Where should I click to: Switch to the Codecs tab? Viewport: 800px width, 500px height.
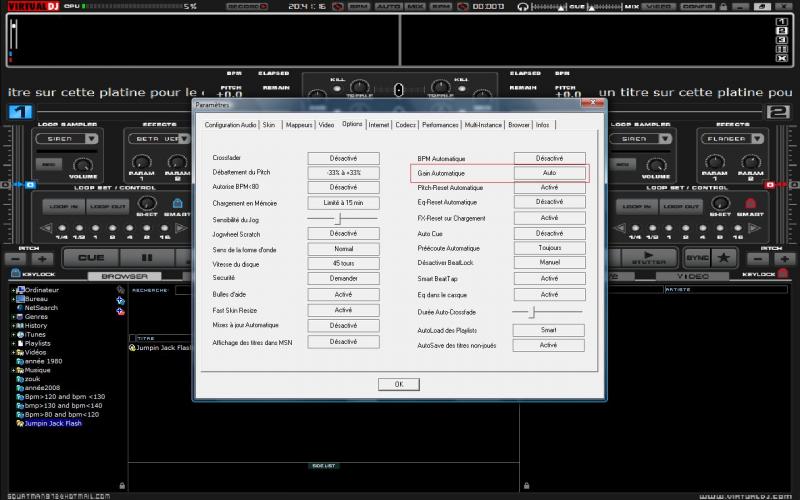(405, 124)
